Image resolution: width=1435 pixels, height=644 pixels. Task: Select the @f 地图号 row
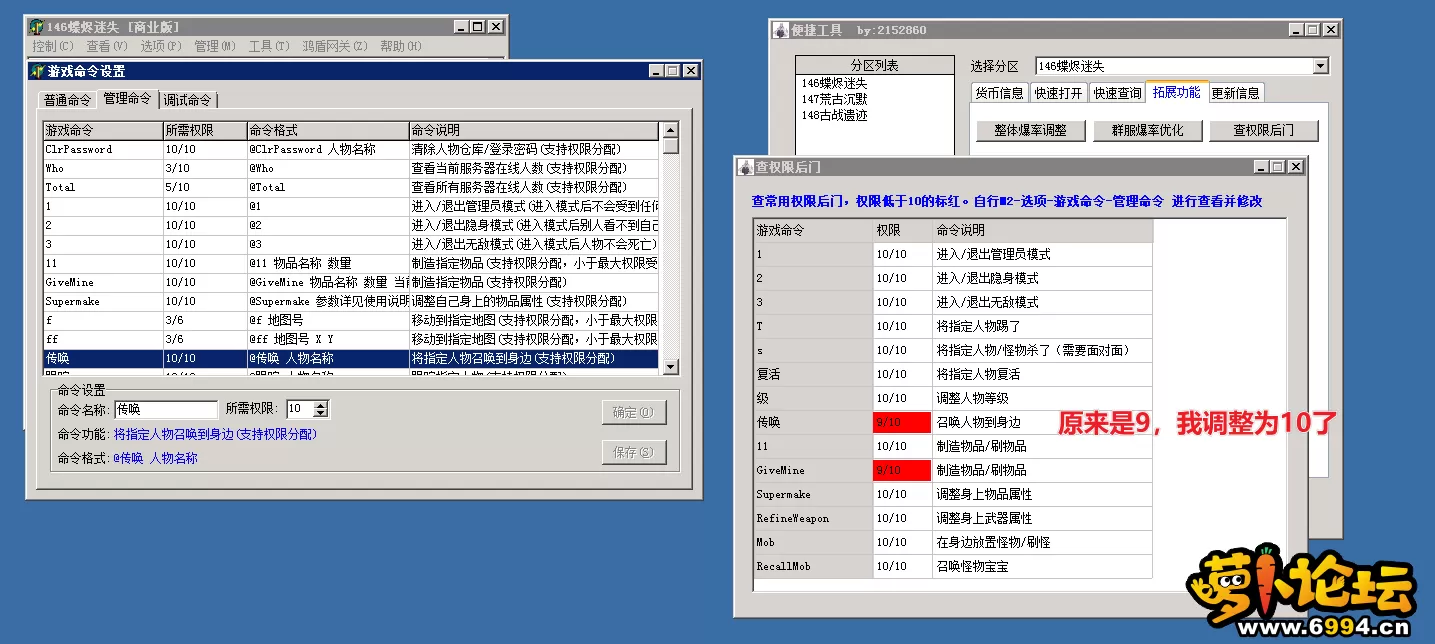(x=351, y=320)
